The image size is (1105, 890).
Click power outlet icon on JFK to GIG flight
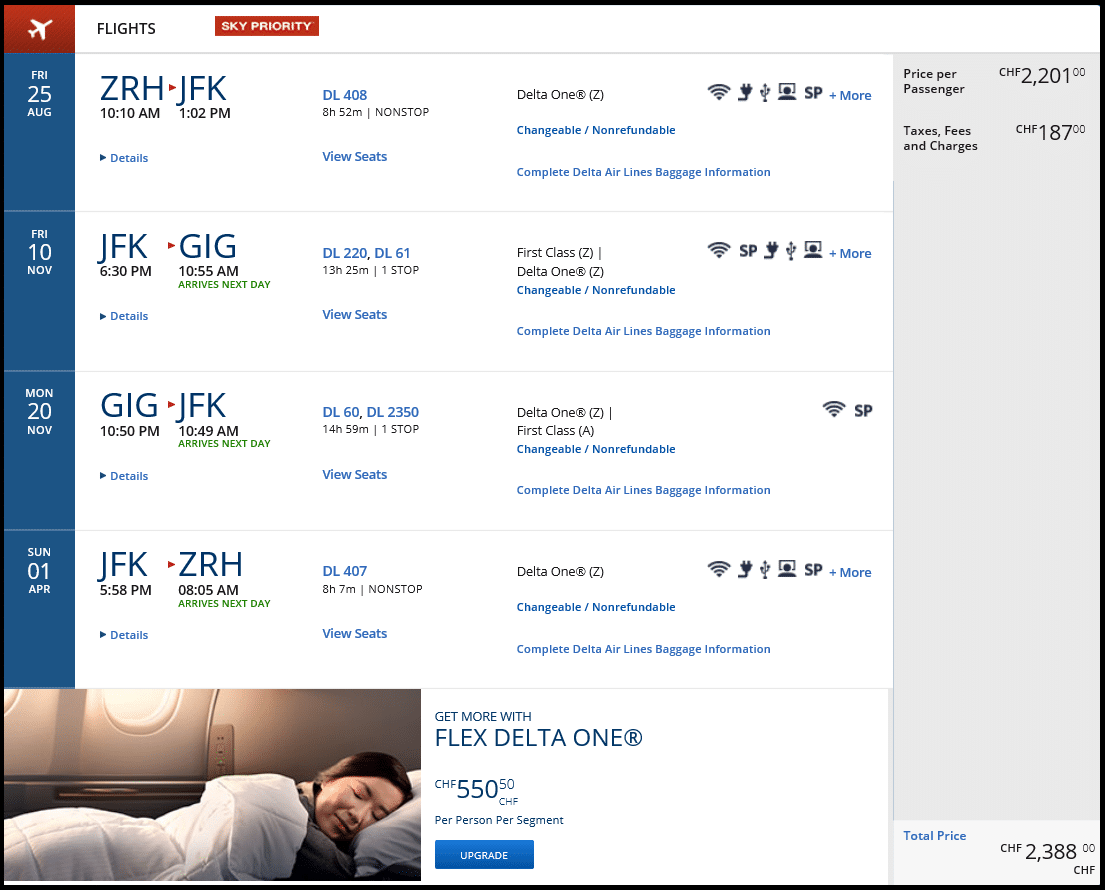click(x=771, y=251)
